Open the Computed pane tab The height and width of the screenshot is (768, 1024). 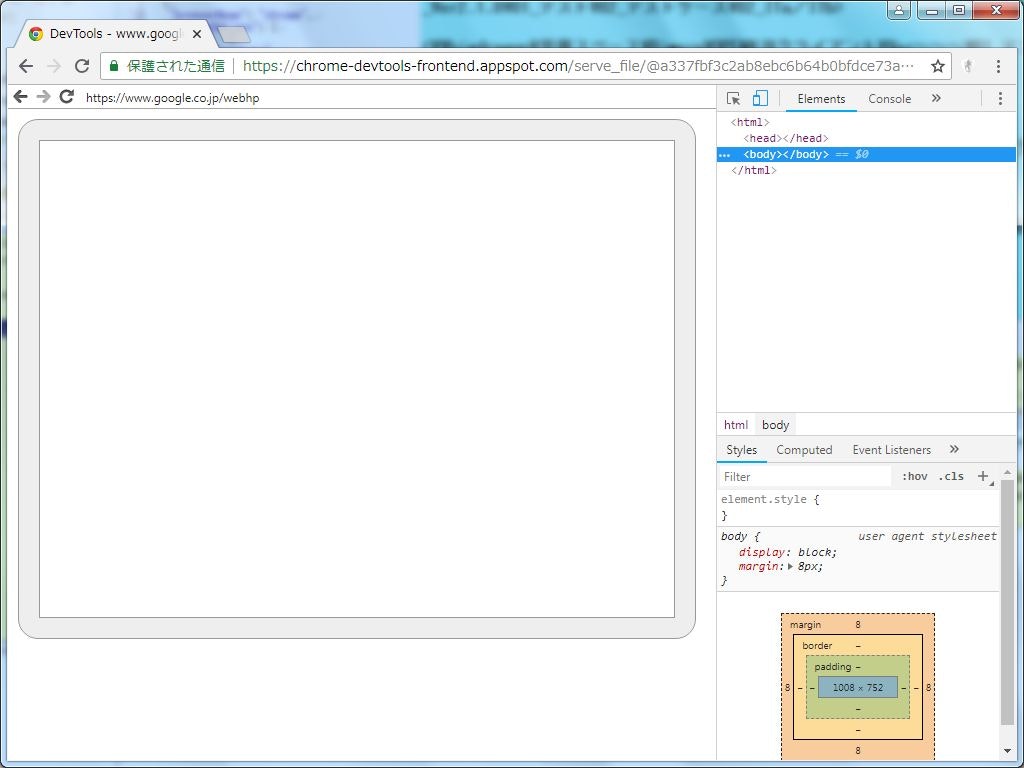pos(804,449)
